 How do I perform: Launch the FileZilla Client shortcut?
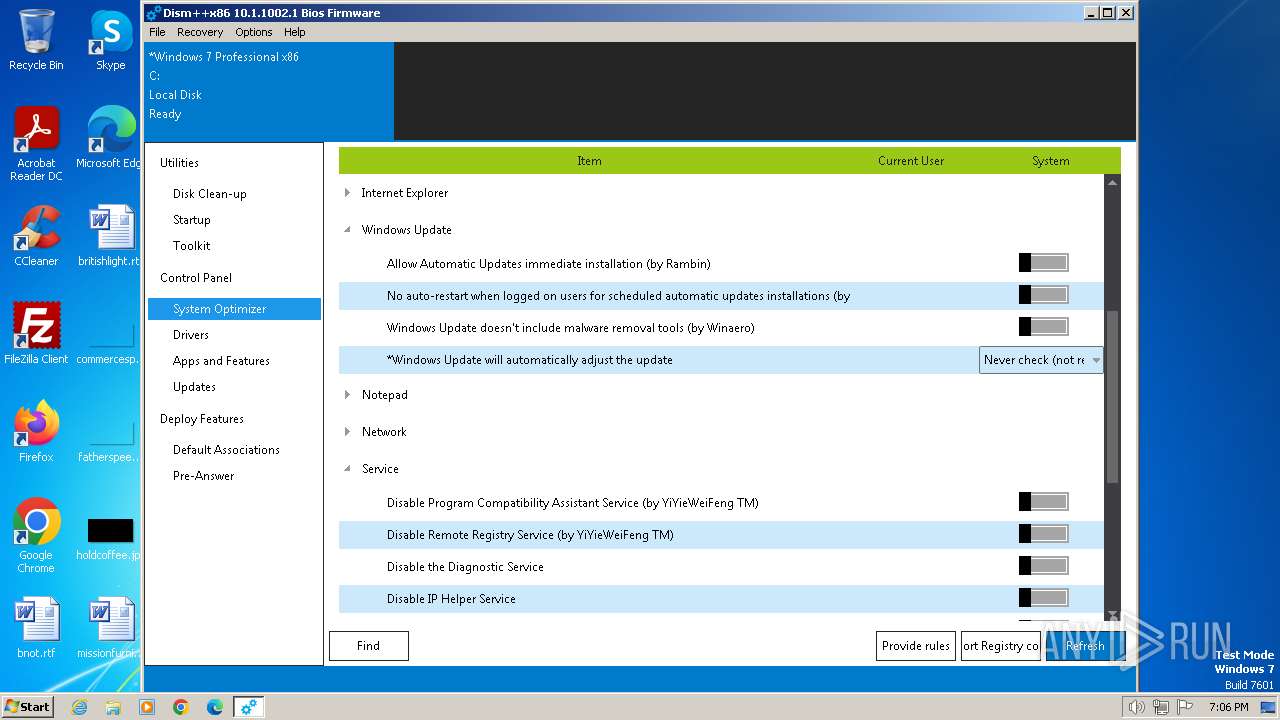pyautogui.click(x=36, y=333)
